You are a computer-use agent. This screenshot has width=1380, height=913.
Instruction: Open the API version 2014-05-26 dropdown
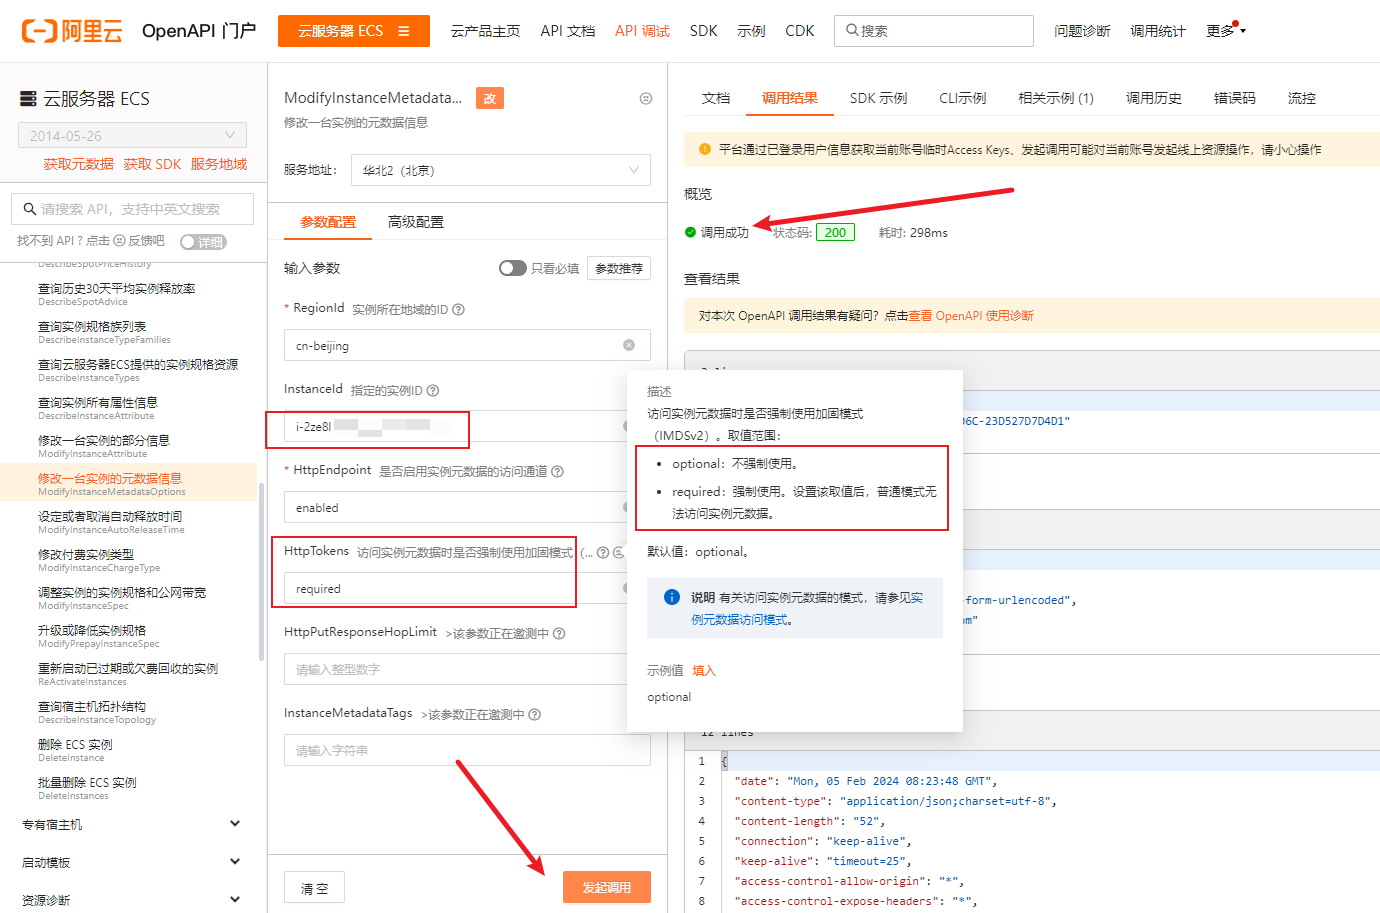click(x=132, y=135)
